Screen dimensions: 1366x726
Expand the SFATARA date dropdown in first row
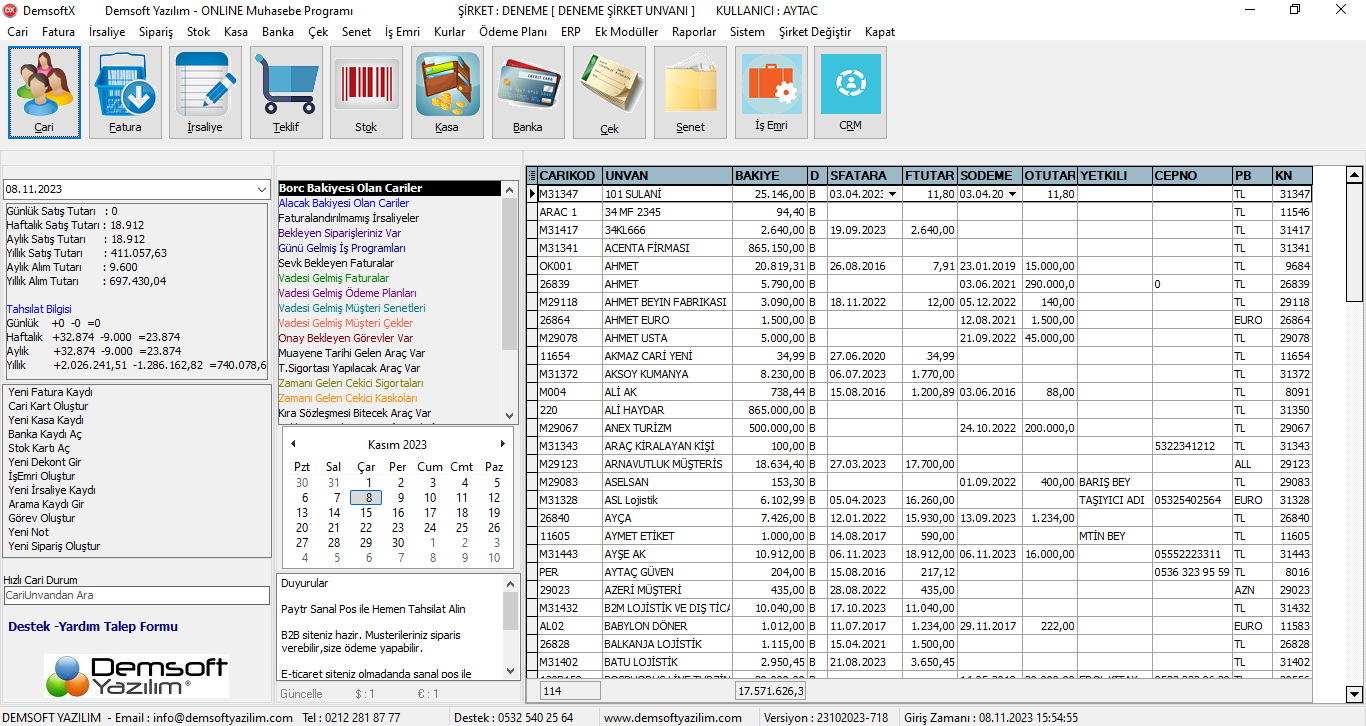892,194
